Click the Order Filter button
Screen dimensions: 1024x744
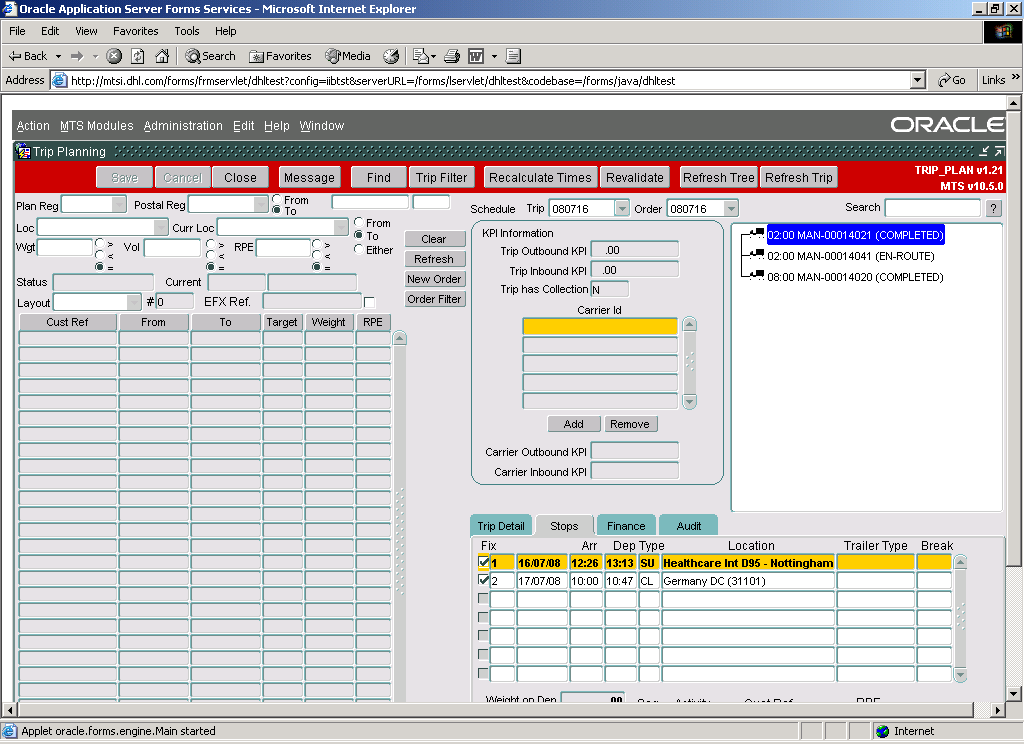[x=434, y=299]
